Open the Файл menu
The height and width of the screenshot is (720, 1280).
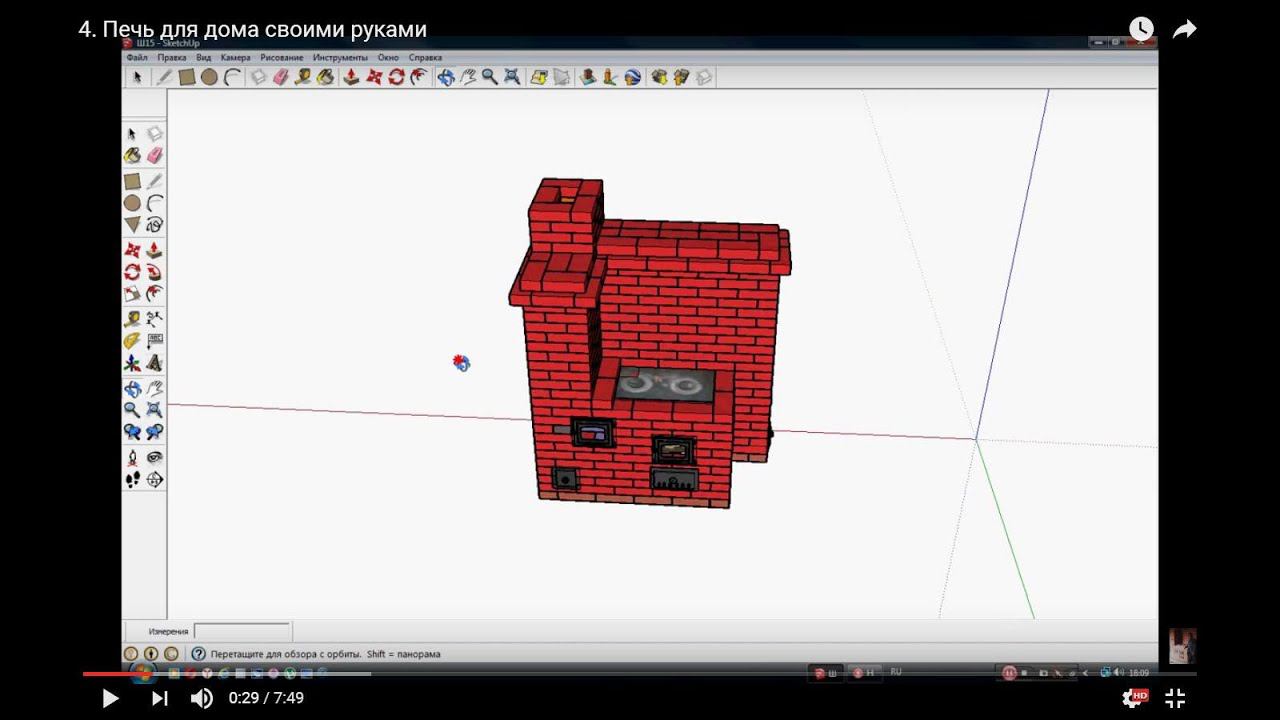tap(137, 58)
